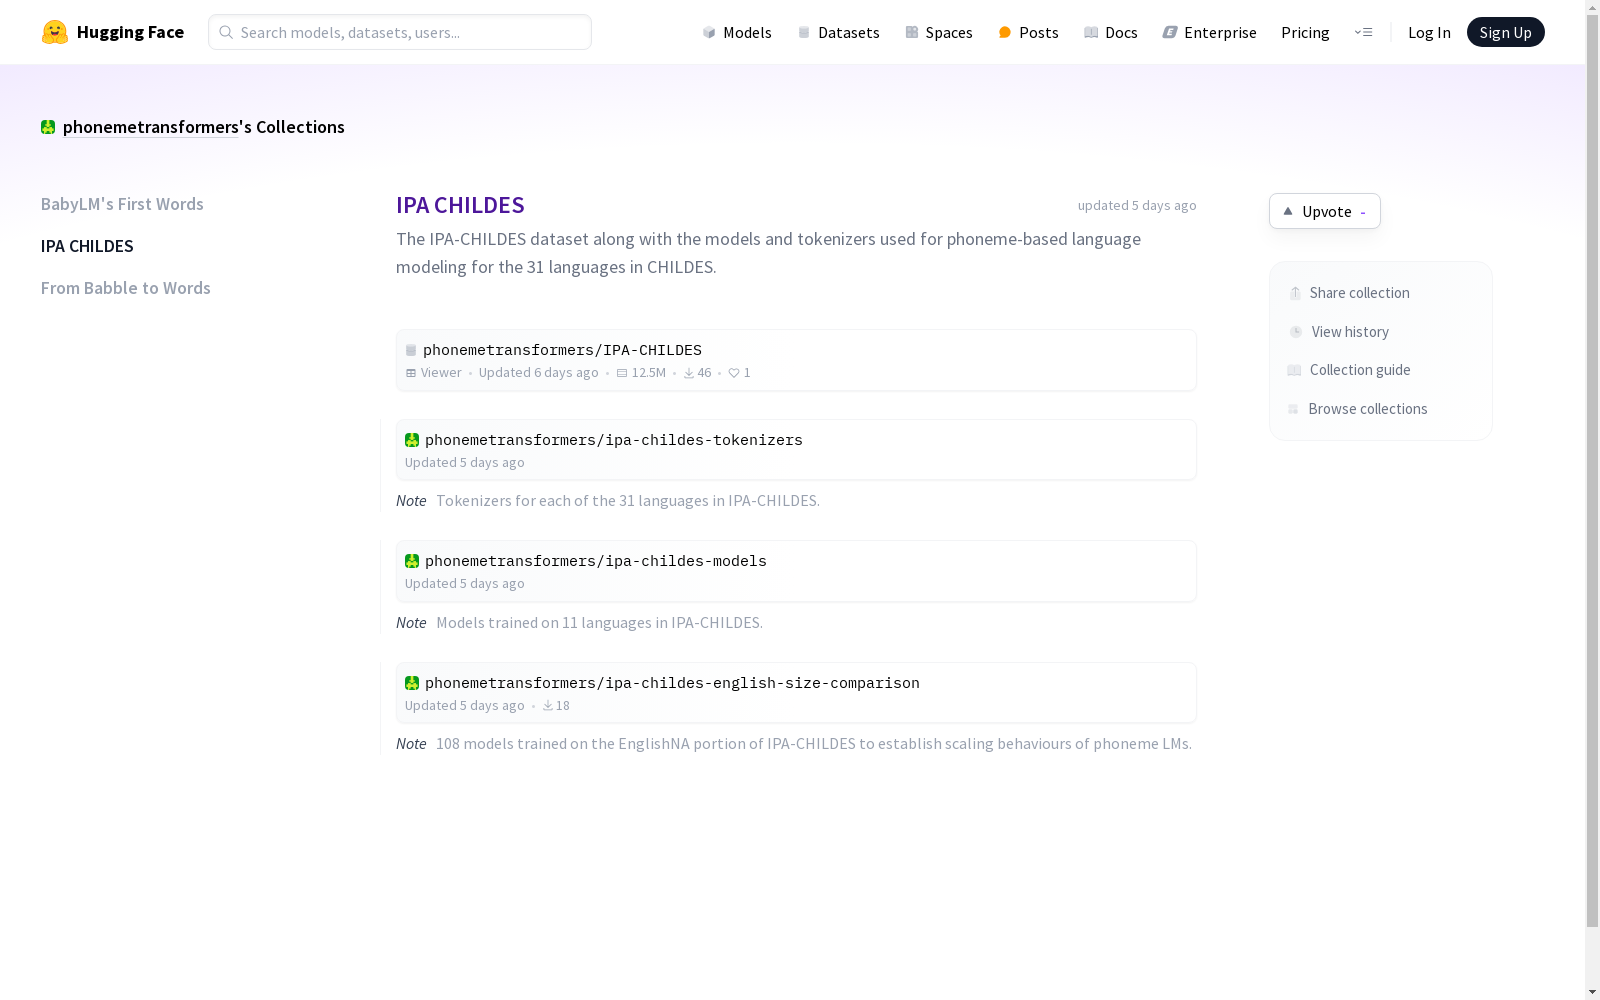This screenshot has height=1000, width=1600.
Task: Click the 12.5M rows icon
Action: (622, 373)
